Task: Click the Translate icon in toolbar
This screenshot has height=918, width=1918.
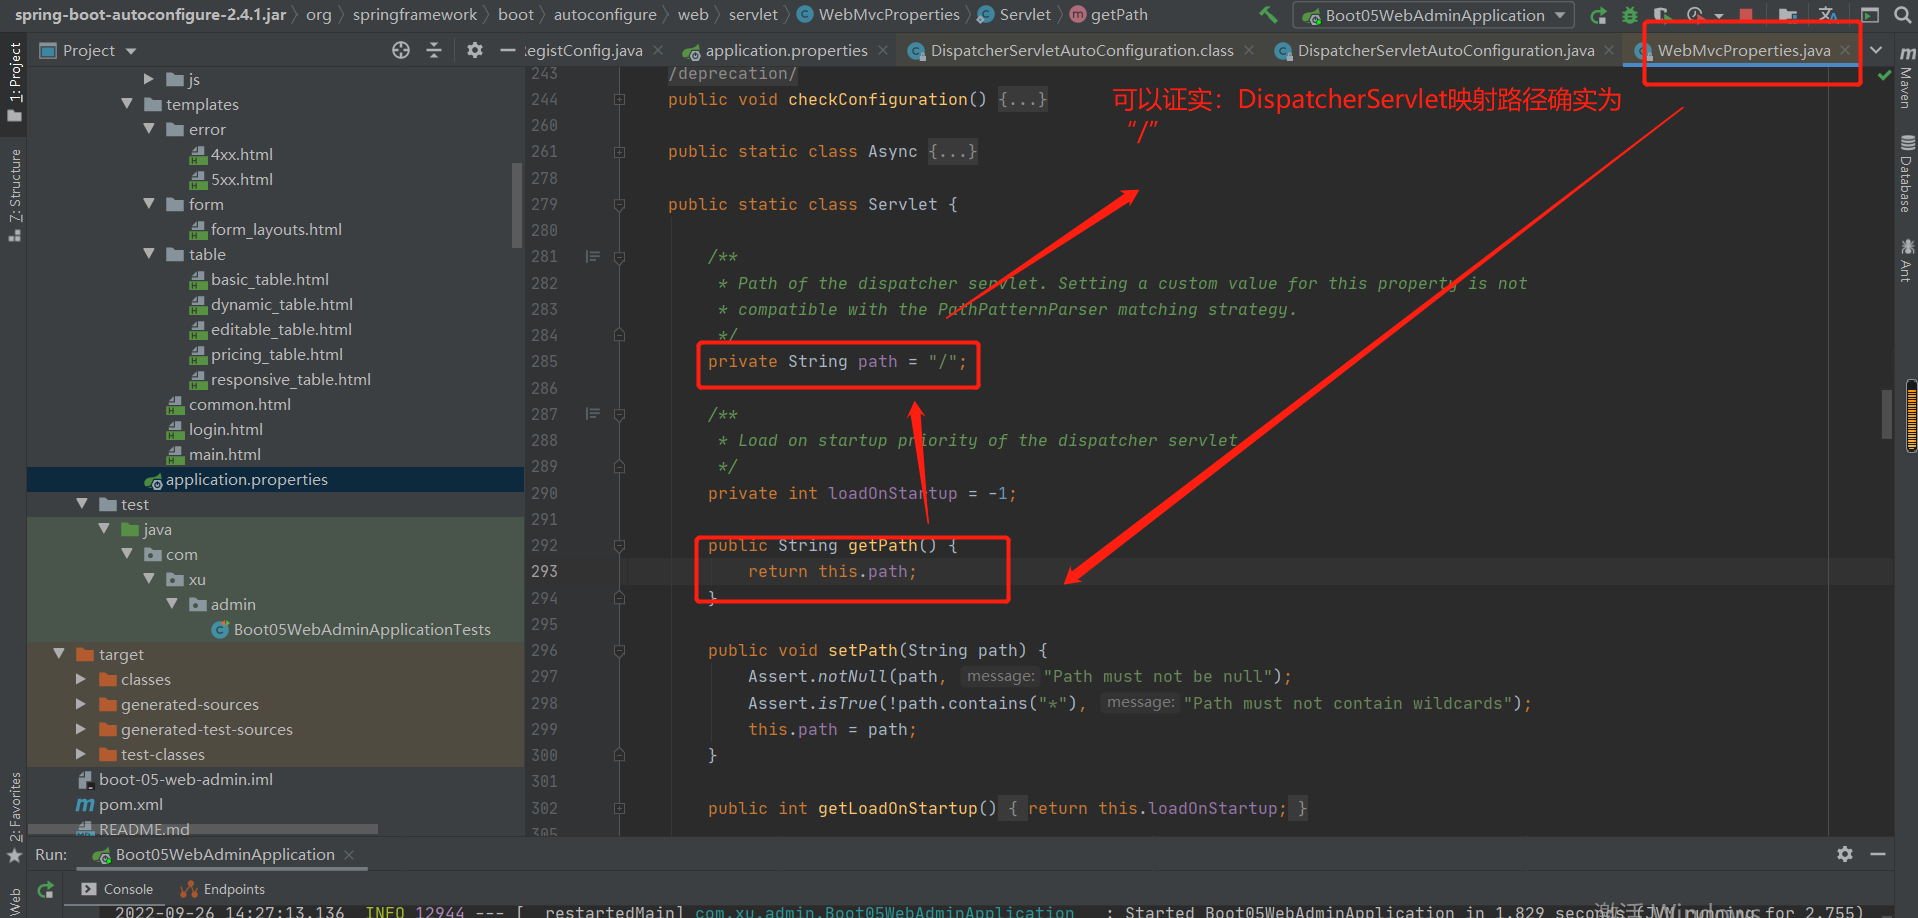Action: click(1828, 15)
